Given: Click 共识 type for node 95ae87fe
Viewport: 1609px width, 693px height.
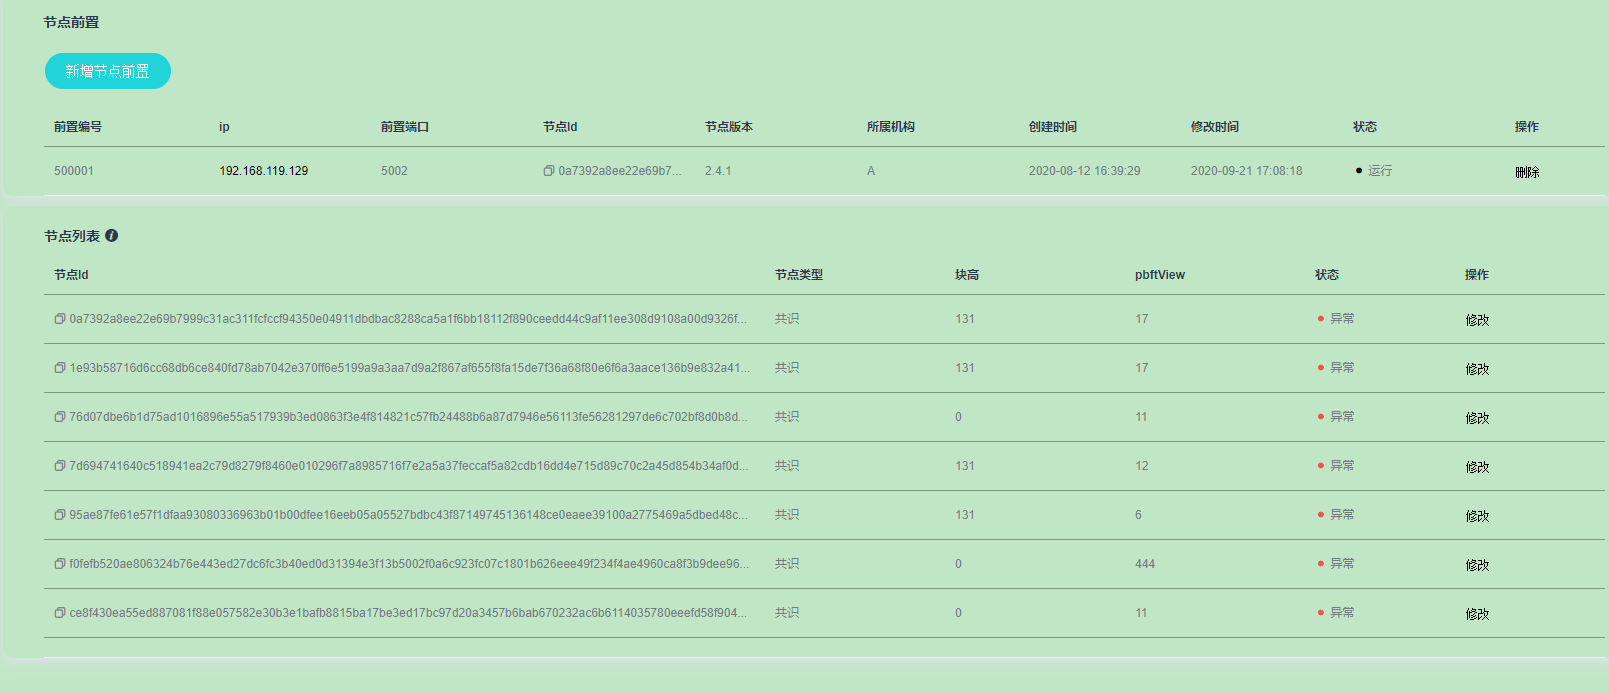Looking at the screenshot, I should (787, 515).
